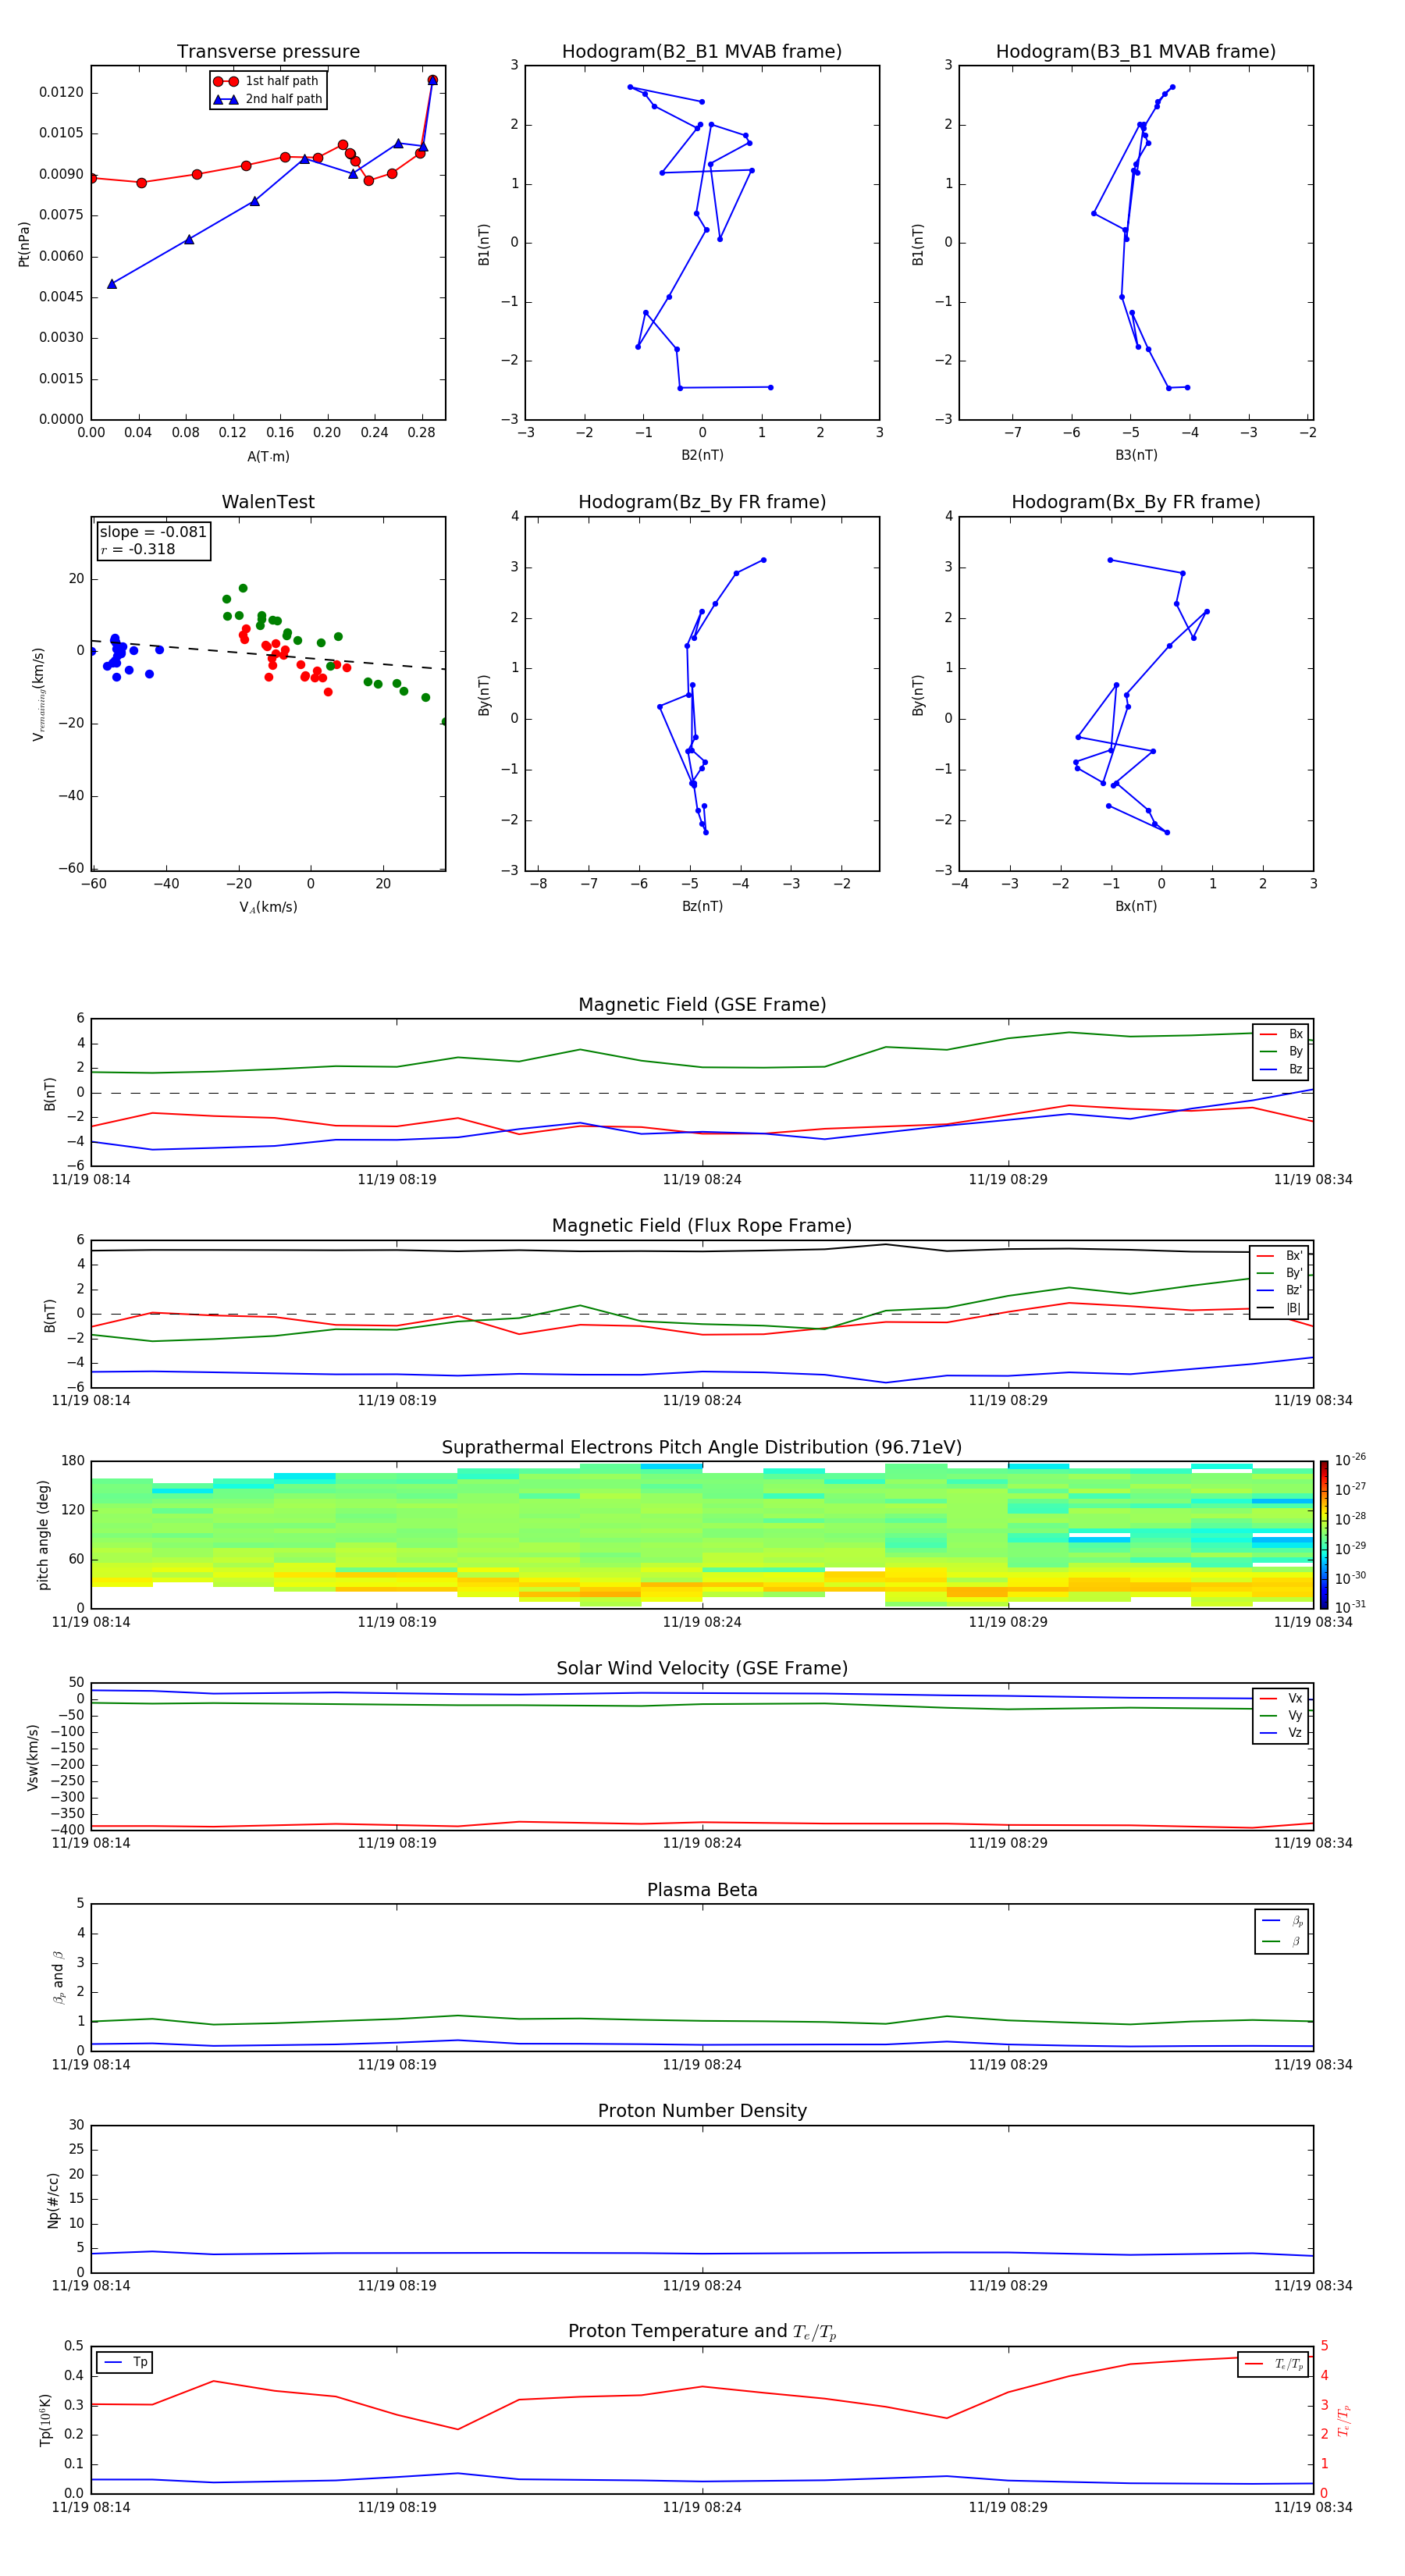This screenshot has width=1405, height=2576.
Task: Click the '11/19 08:24' tick under GSE plot
Action: (702, 1180)
